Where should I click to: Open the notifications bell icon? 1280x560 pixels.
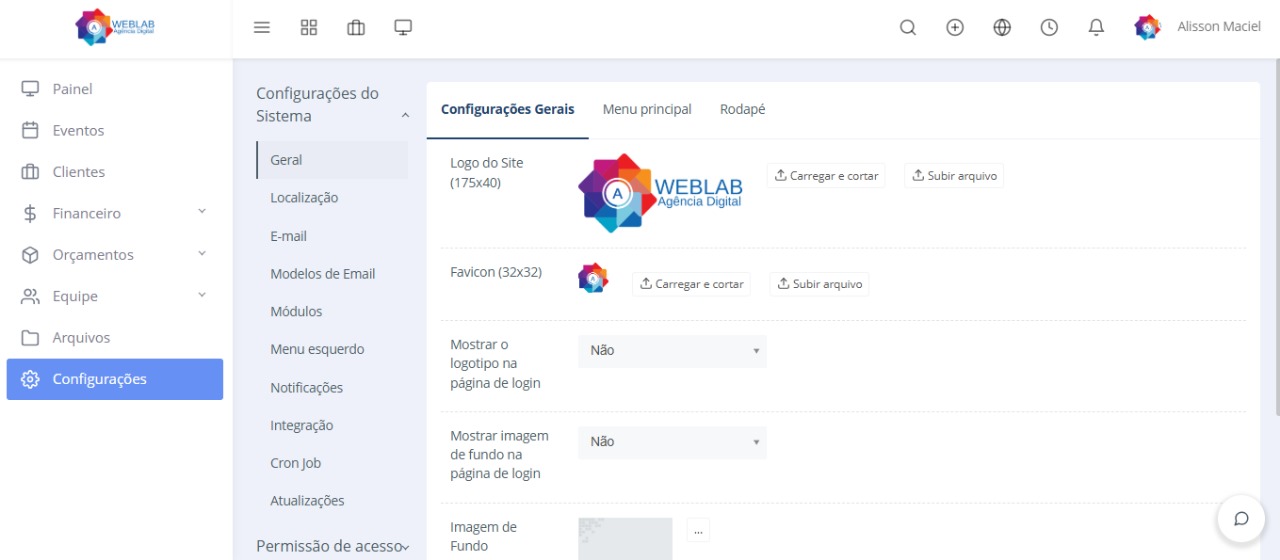[x=1096, y=28]
